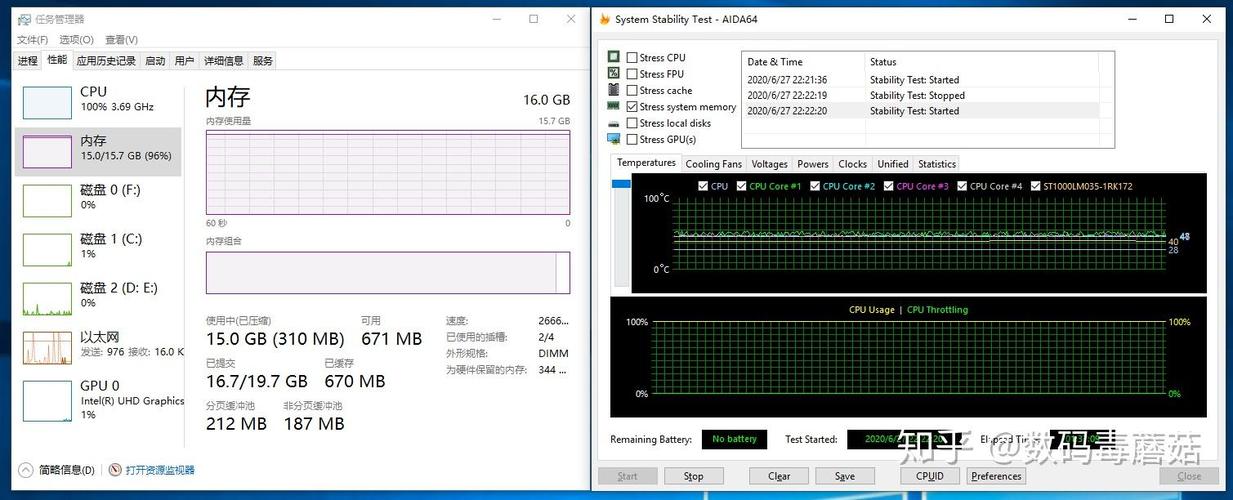This screenshot has height=500, width=1233.
Task: Switch to the 进程 tab
Action: click(x=28, y=61)
